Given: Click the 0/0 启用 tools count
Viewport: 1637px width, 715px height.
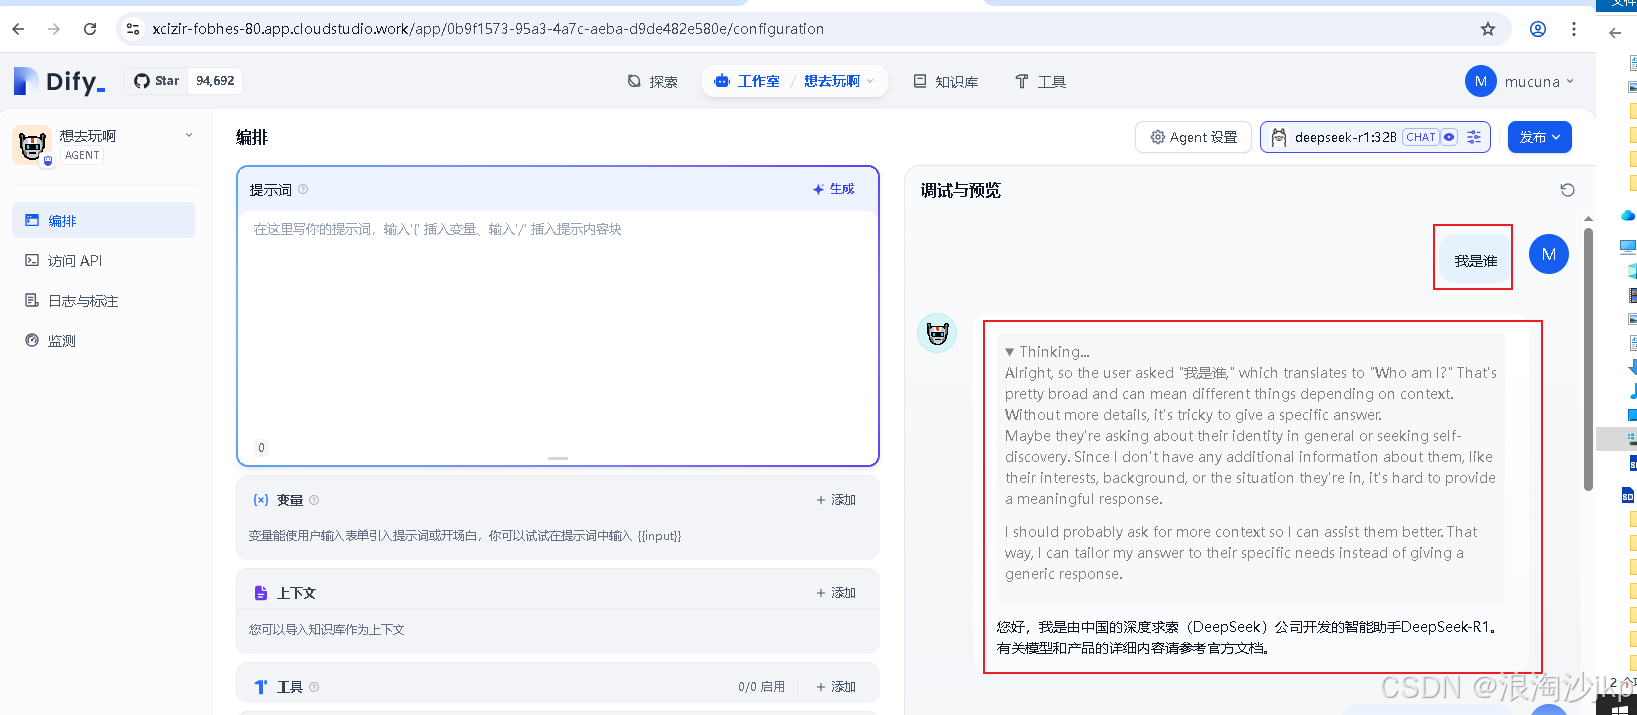Looking at the screenshot, I should tap(761, 687).
